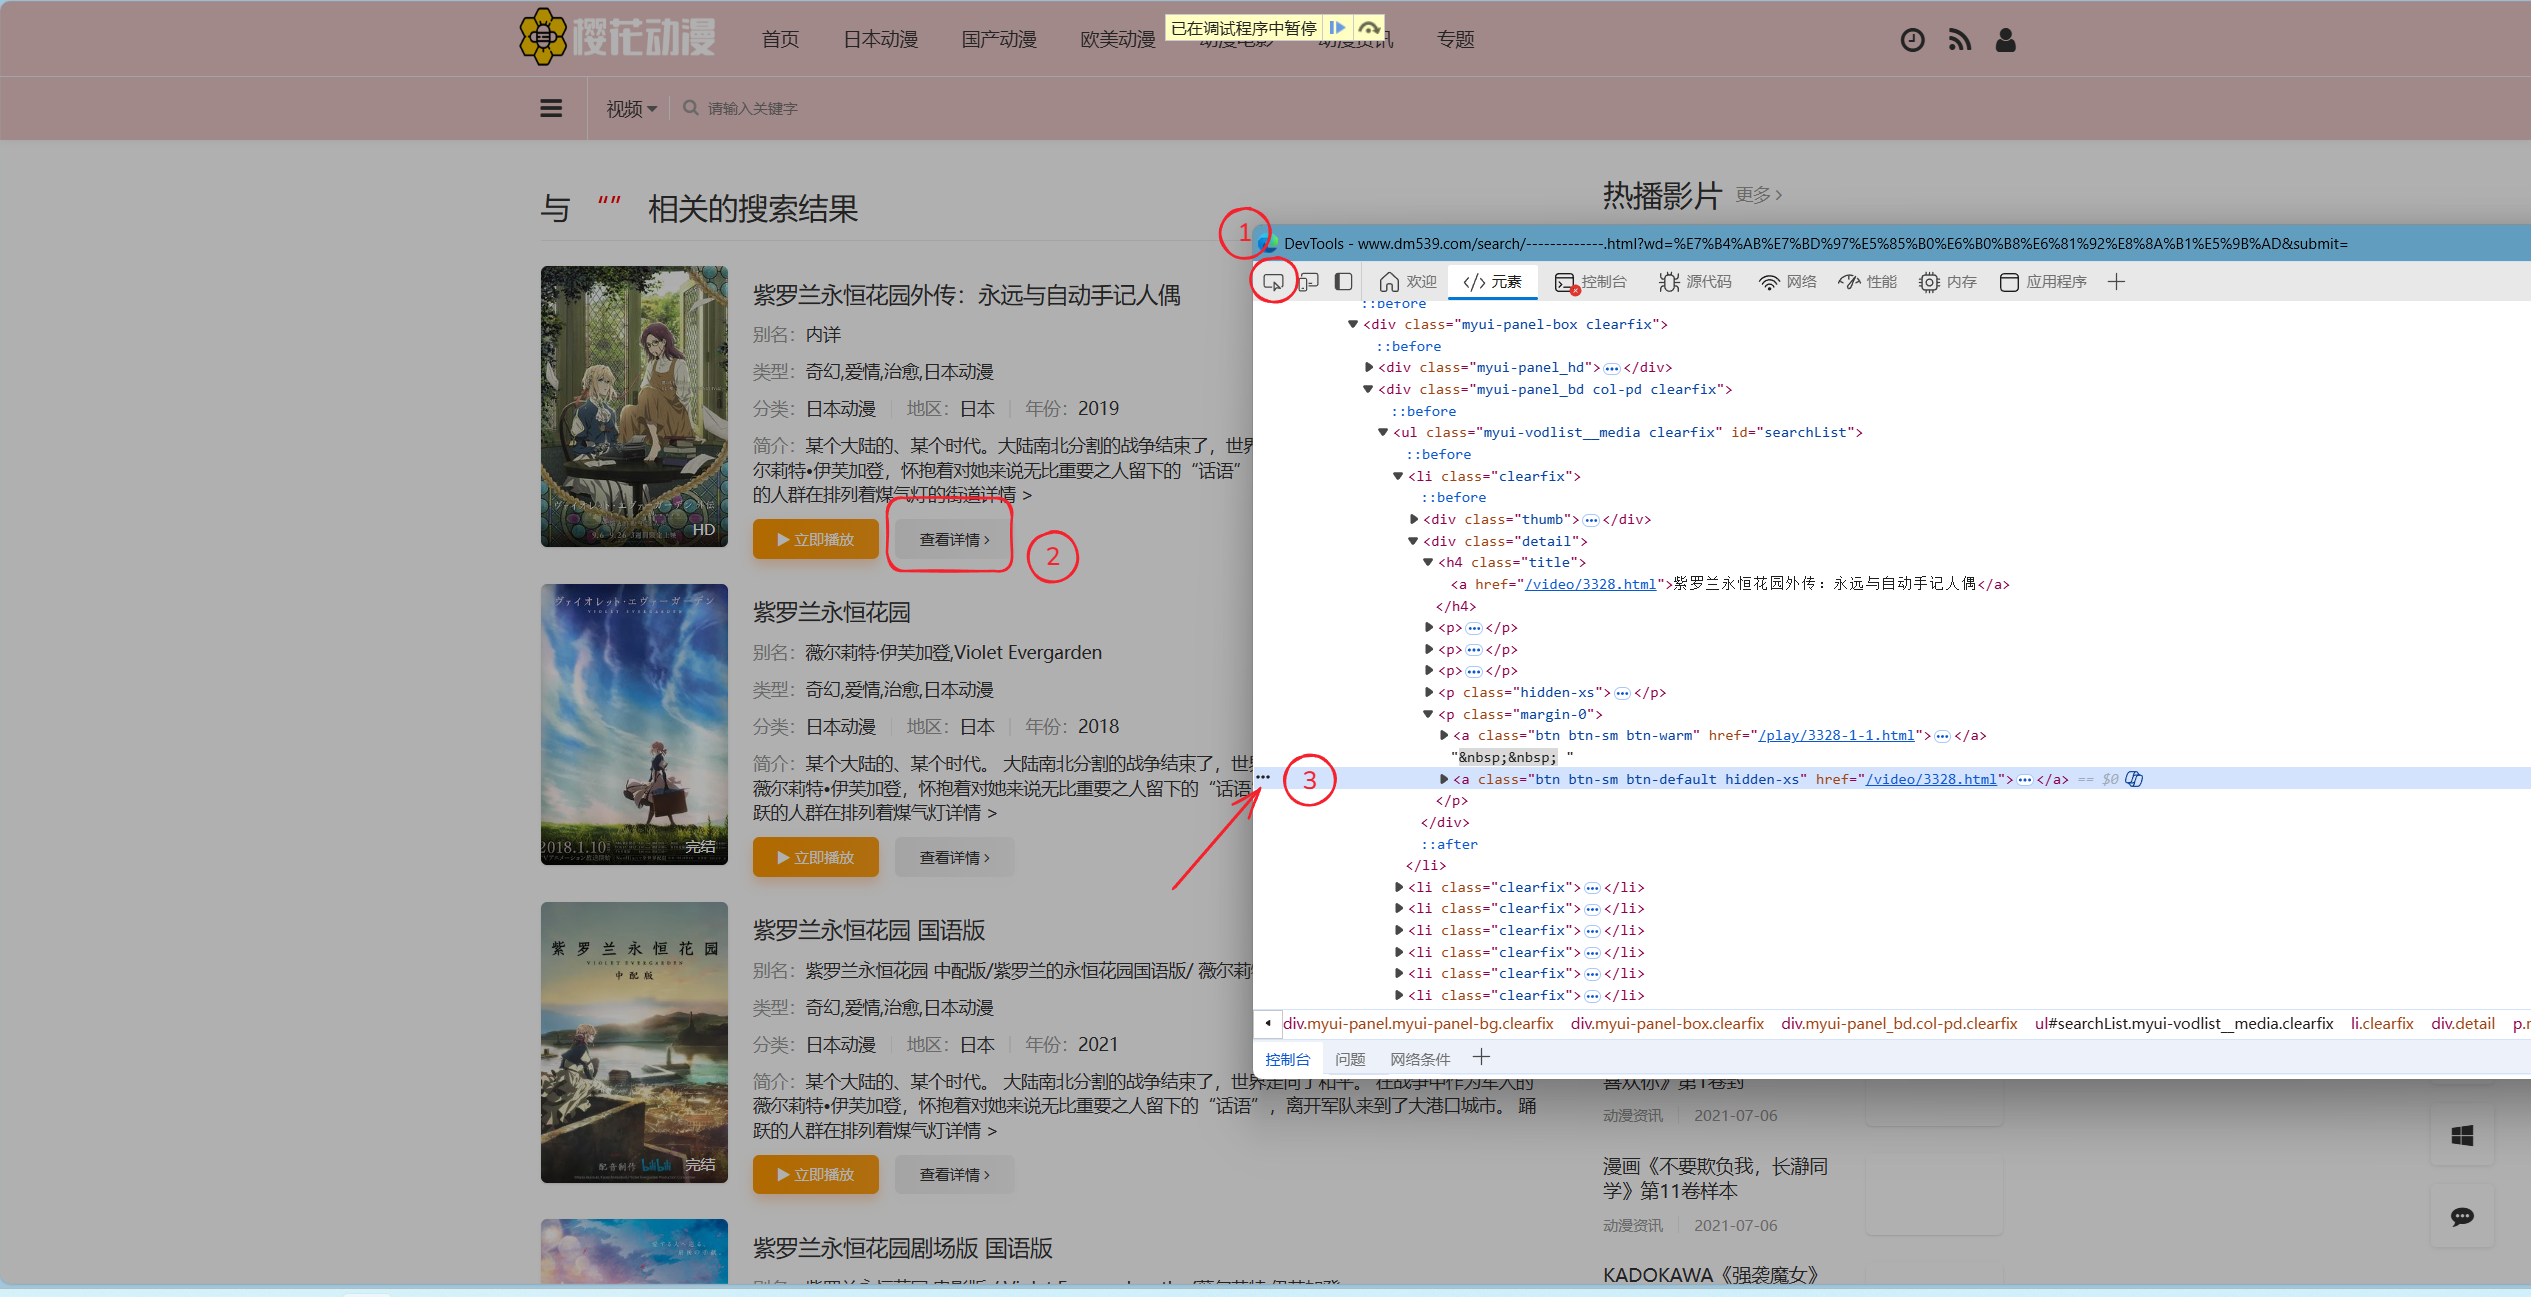Add a new DevTools tab with plus
Screen dimensions: 2531x1297
2116,282
